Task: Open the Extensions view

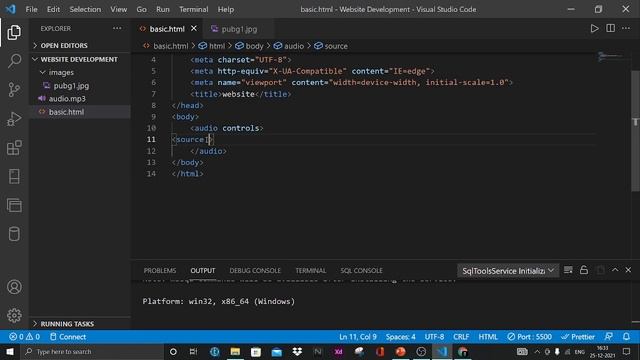Action: click(x=14, y=148)
